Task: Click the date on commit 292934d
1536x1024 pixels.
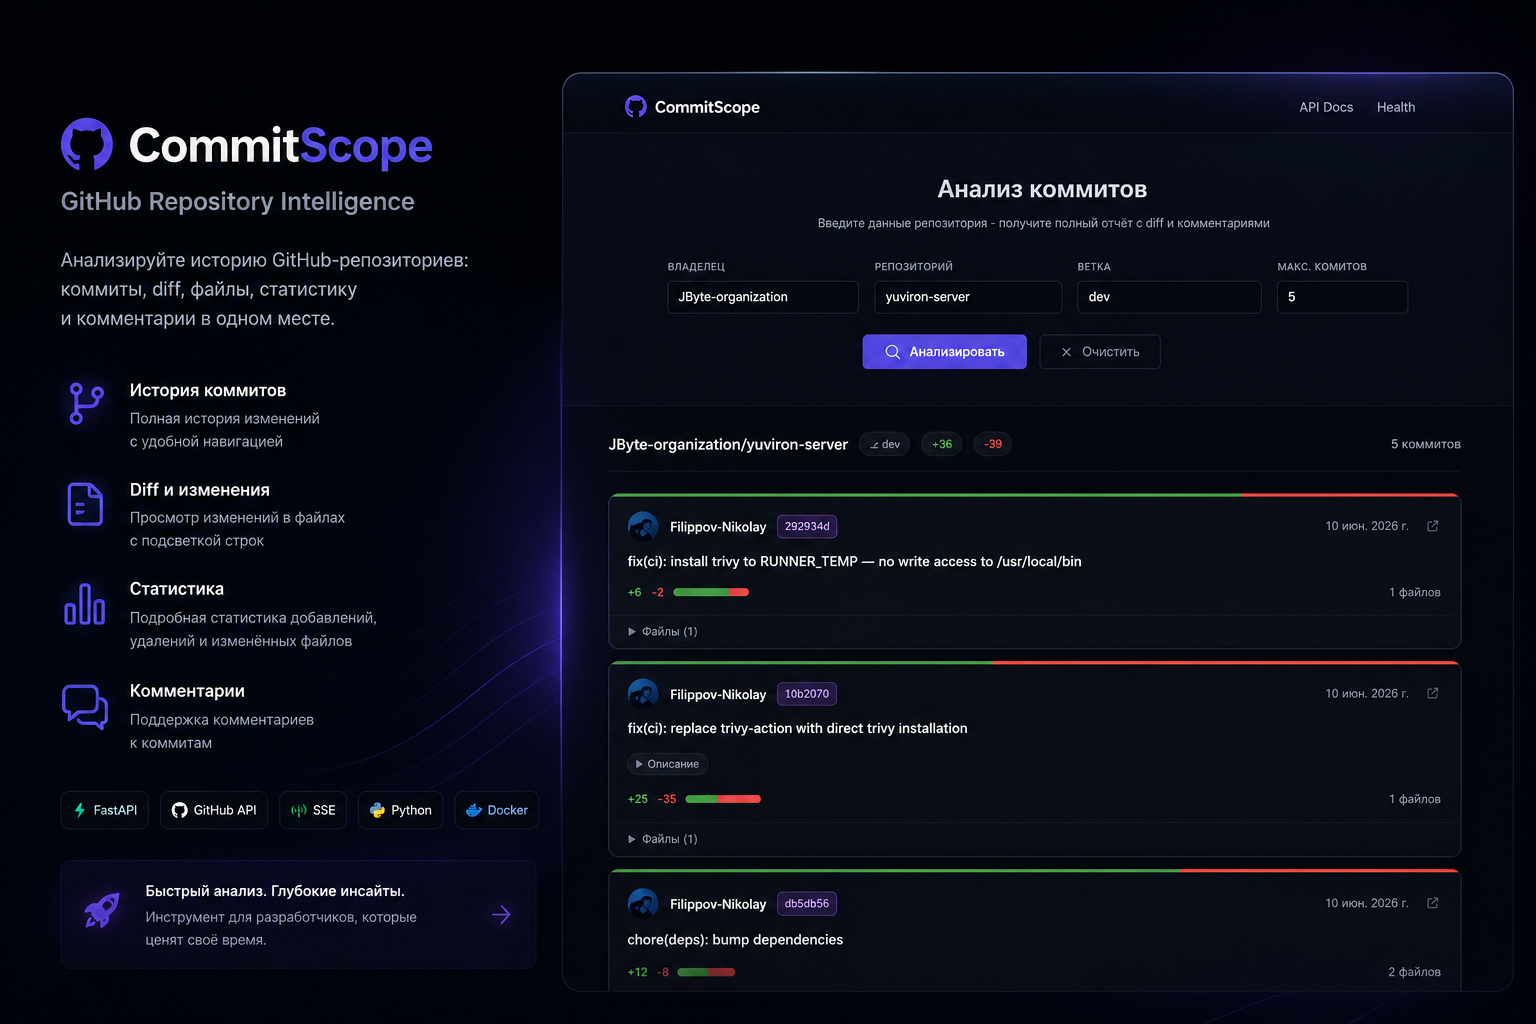Action: pos(1367,526)
